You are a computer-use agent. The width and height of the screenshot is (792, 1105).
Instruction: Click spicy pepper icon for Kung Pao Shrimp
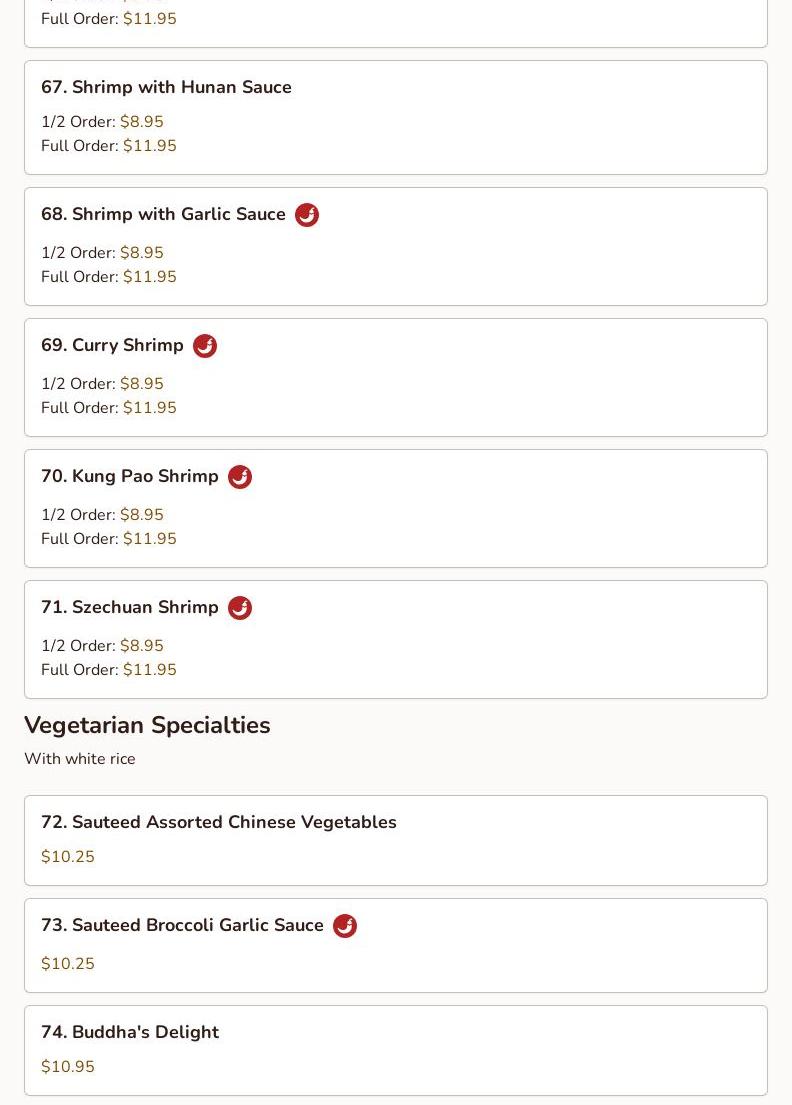pyautogui.click(x=240, y=477)
